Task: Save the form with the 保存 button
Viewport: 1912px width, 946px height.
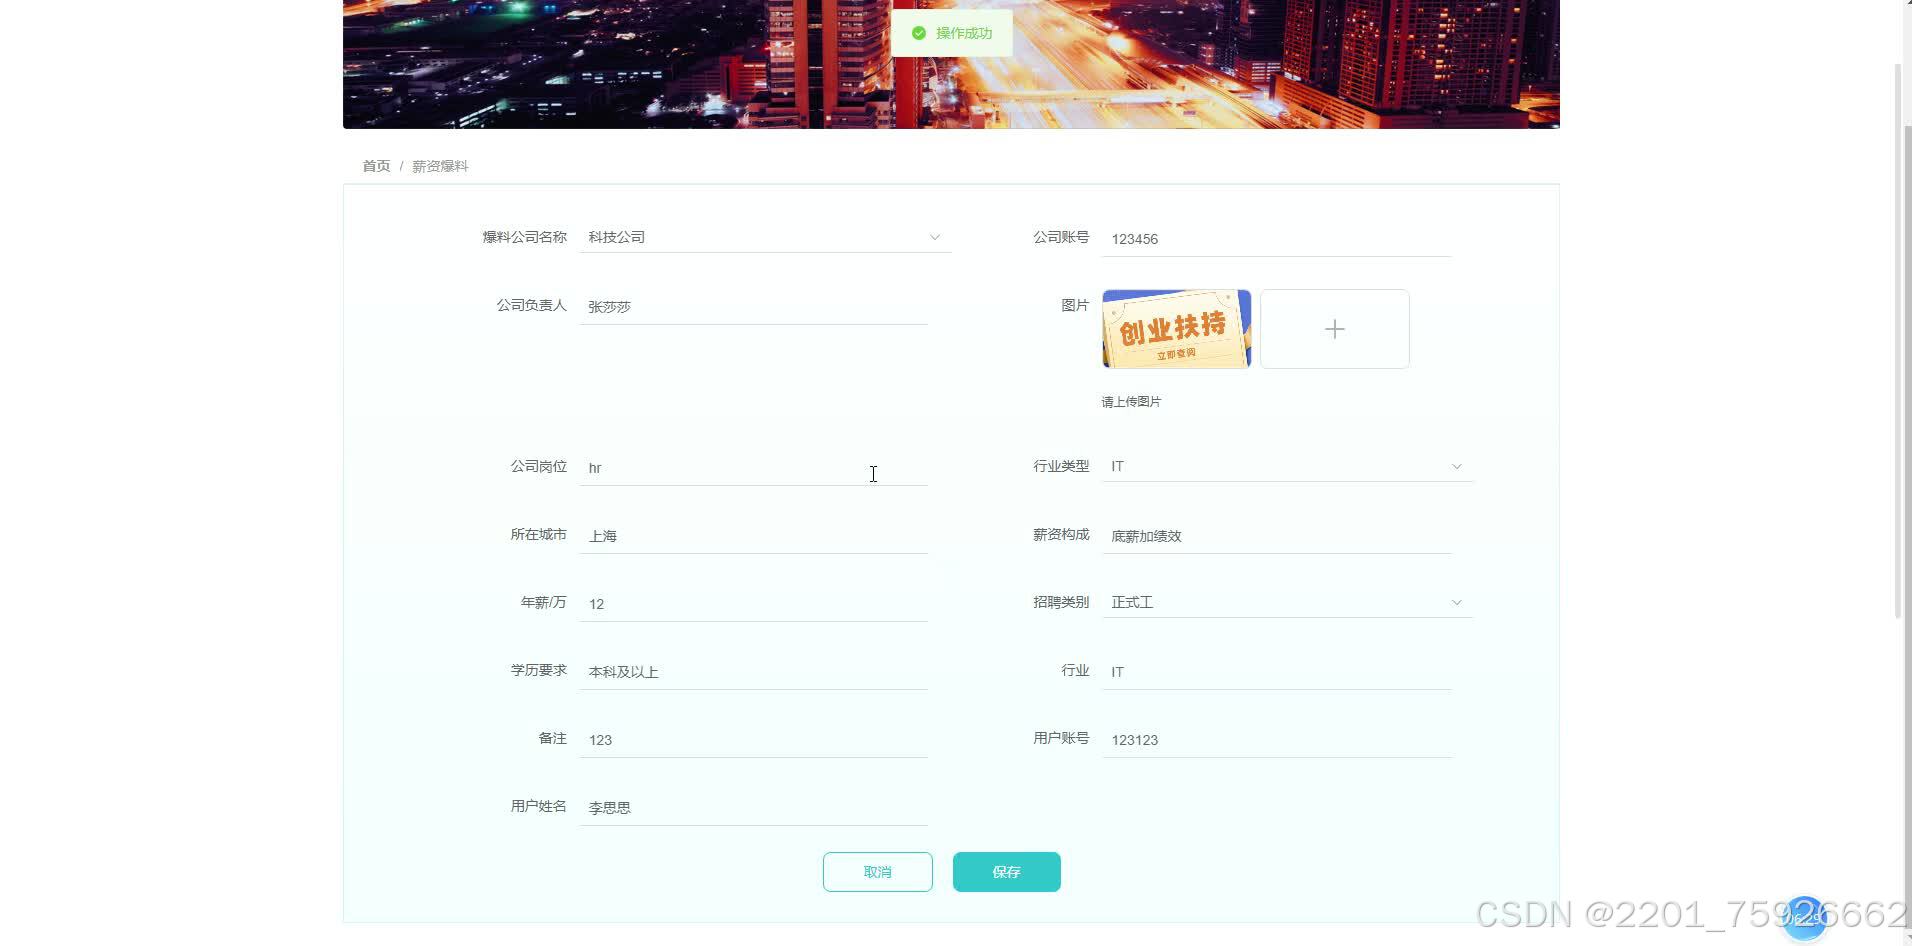Action: (1007, 872)
